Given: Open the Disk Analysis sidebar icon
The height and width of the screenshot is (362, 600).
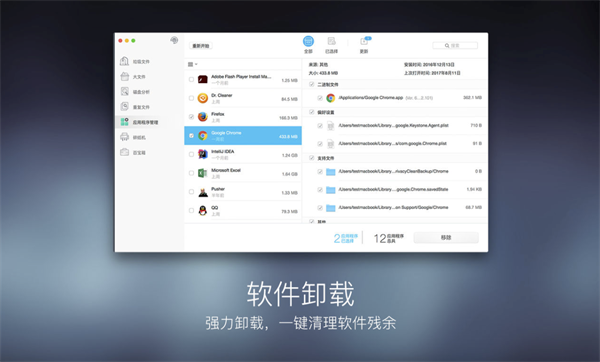Looking at the screenshot, I should point(124,91).
